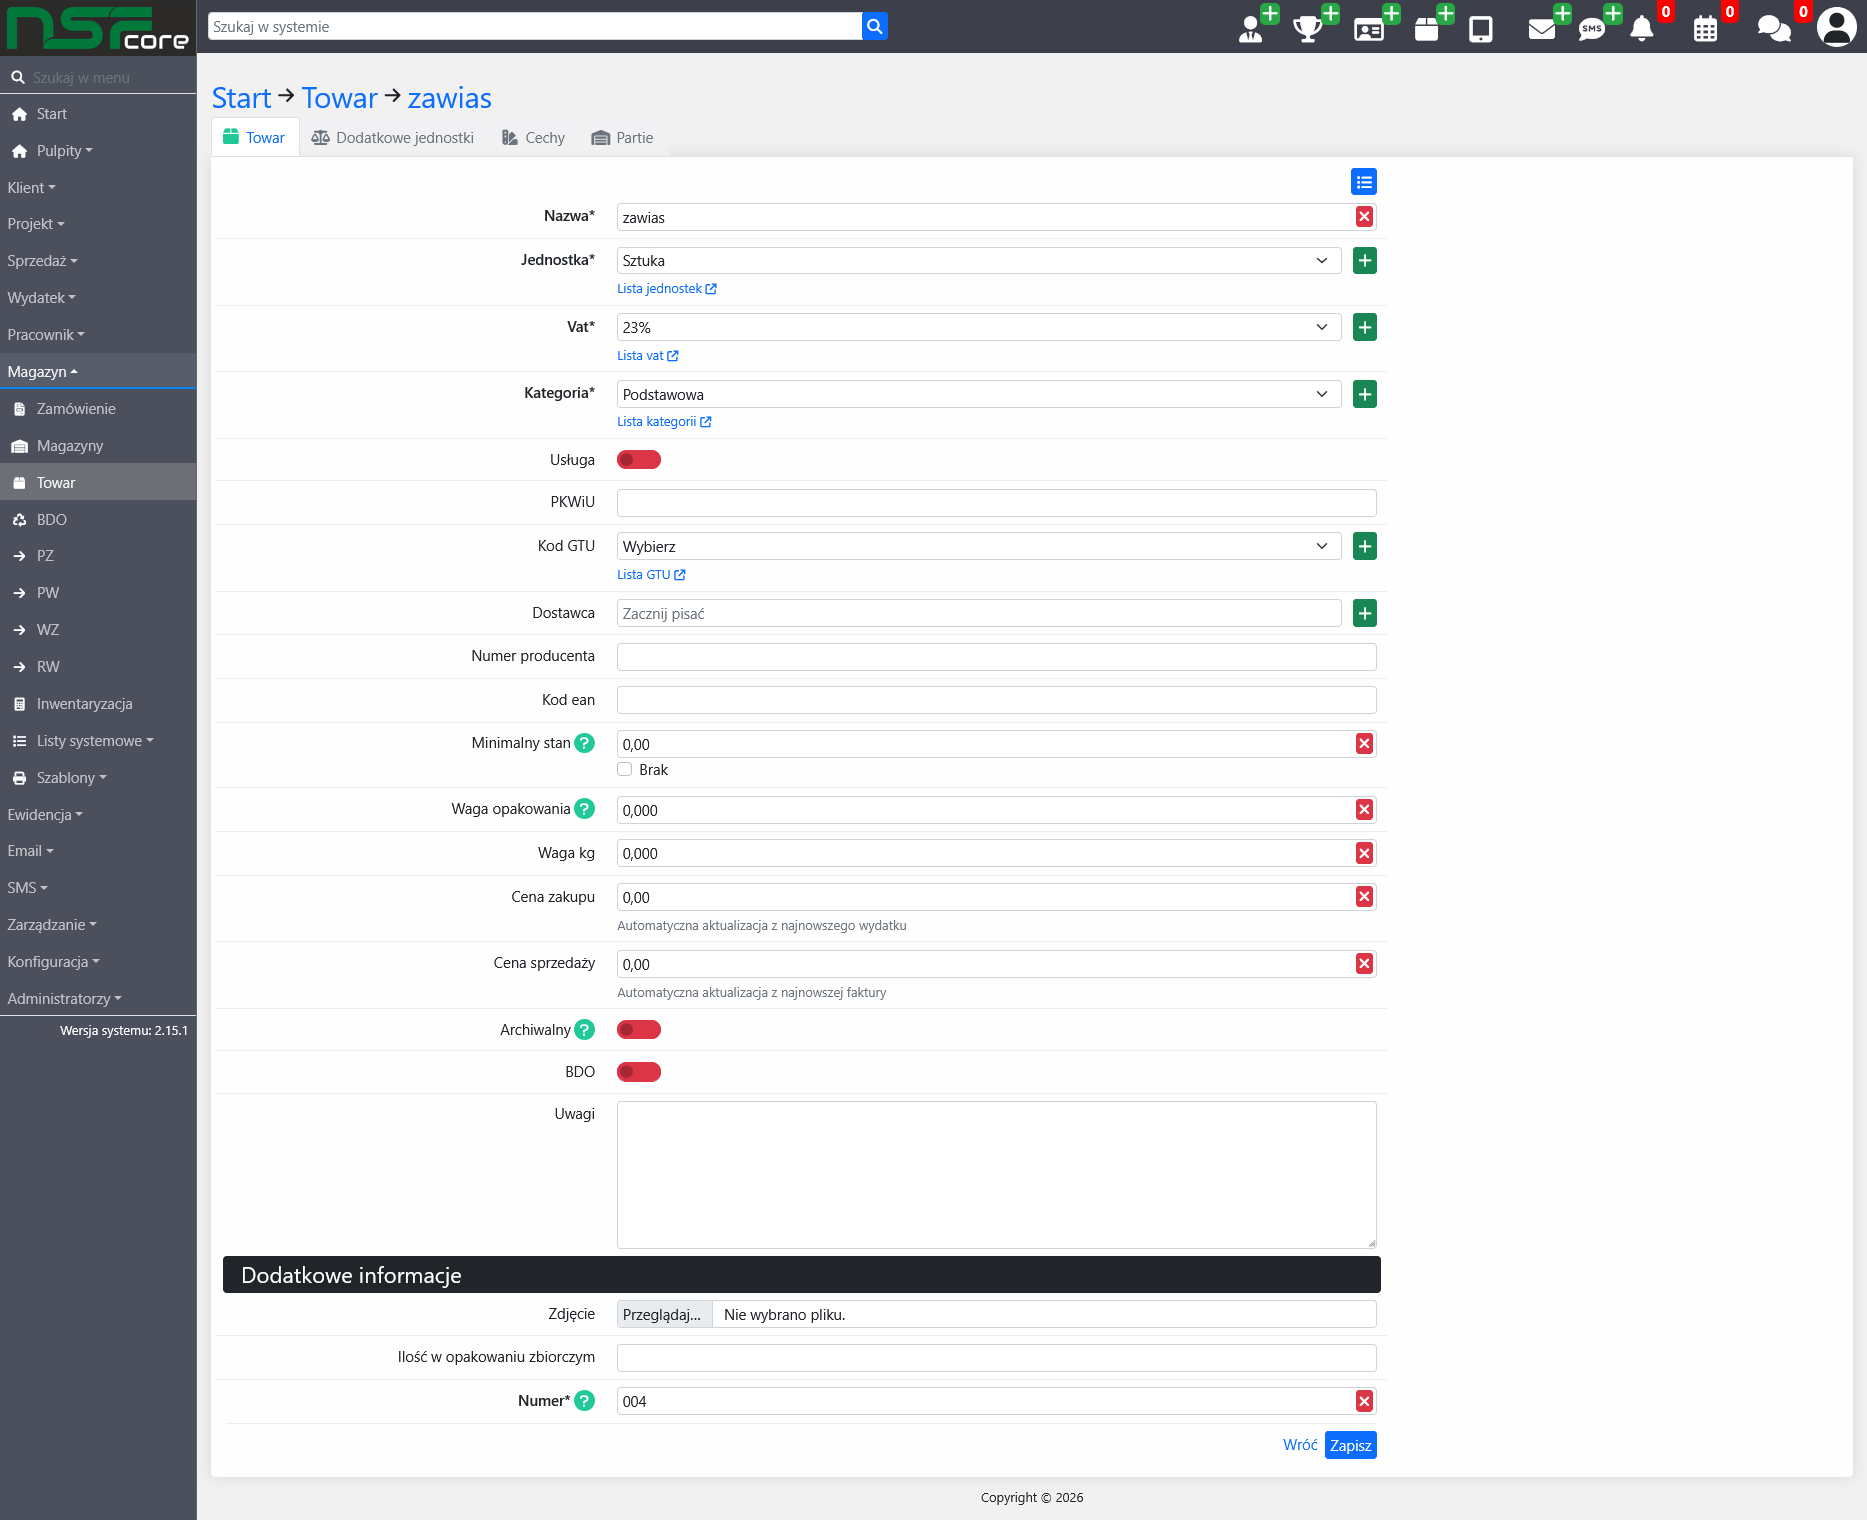Open the Jednostka dropdown showing Sztuka

point(979,260)
